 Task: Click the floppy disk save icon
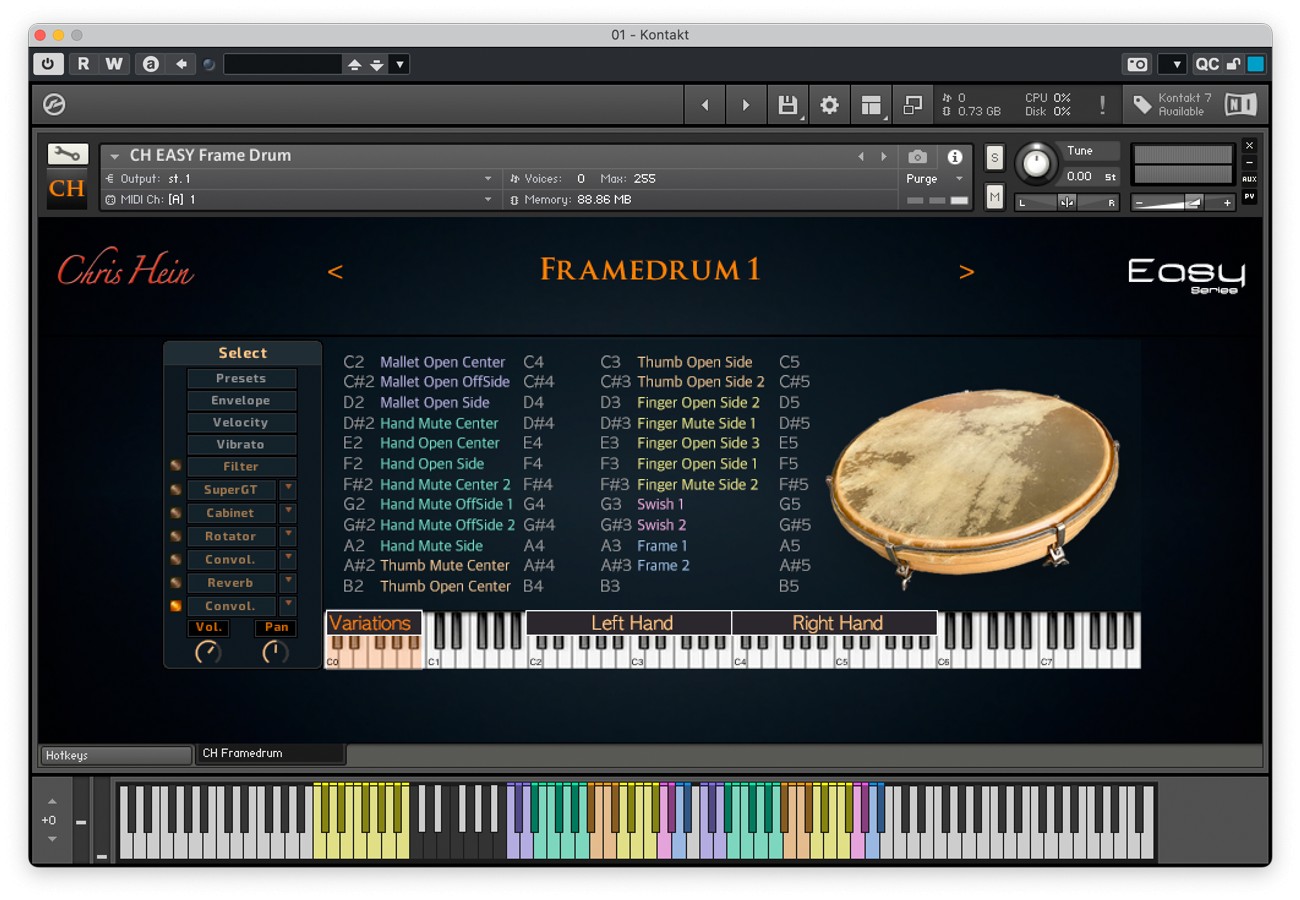click(787, 105)
